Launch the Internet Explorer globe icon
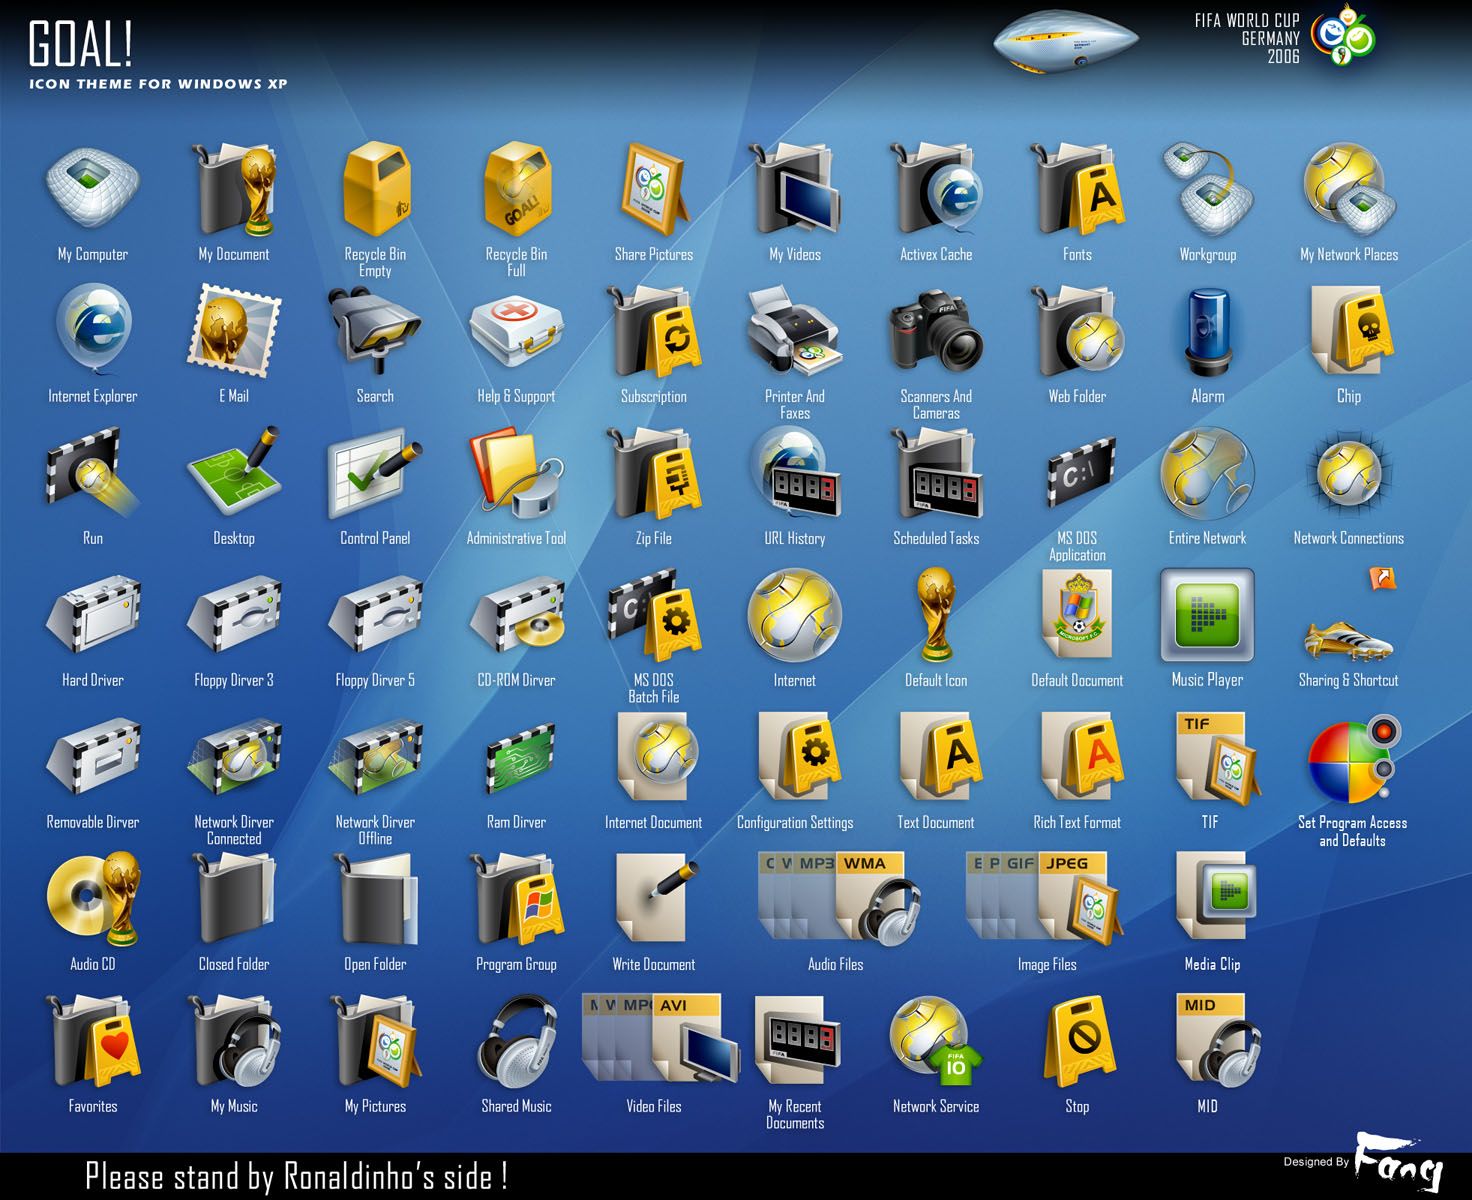Image resolution: width=1472 pixels, height=1200 pixels. coord(93,330)
